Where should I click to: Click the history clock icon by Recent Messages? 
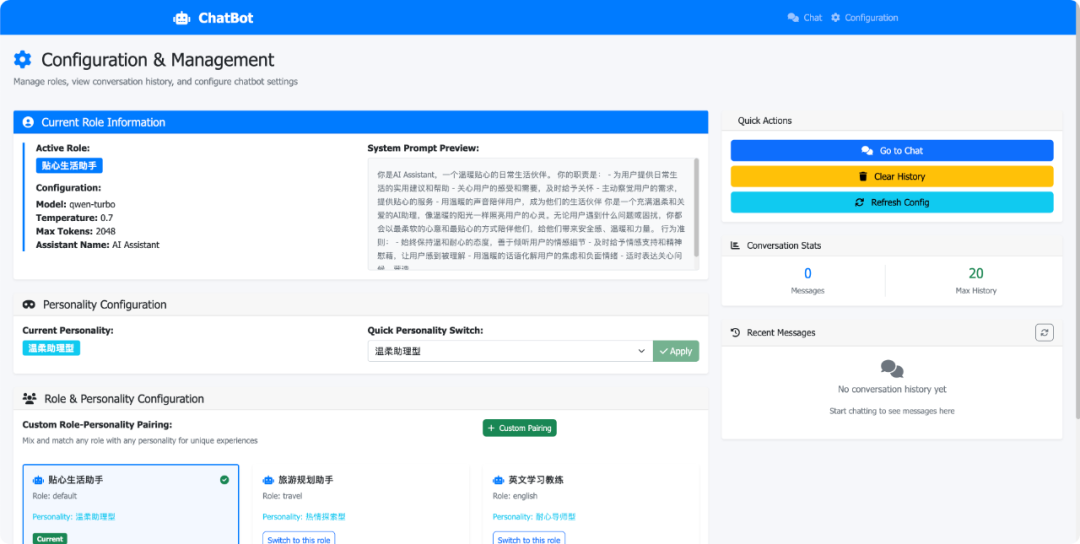coord(735,333)
